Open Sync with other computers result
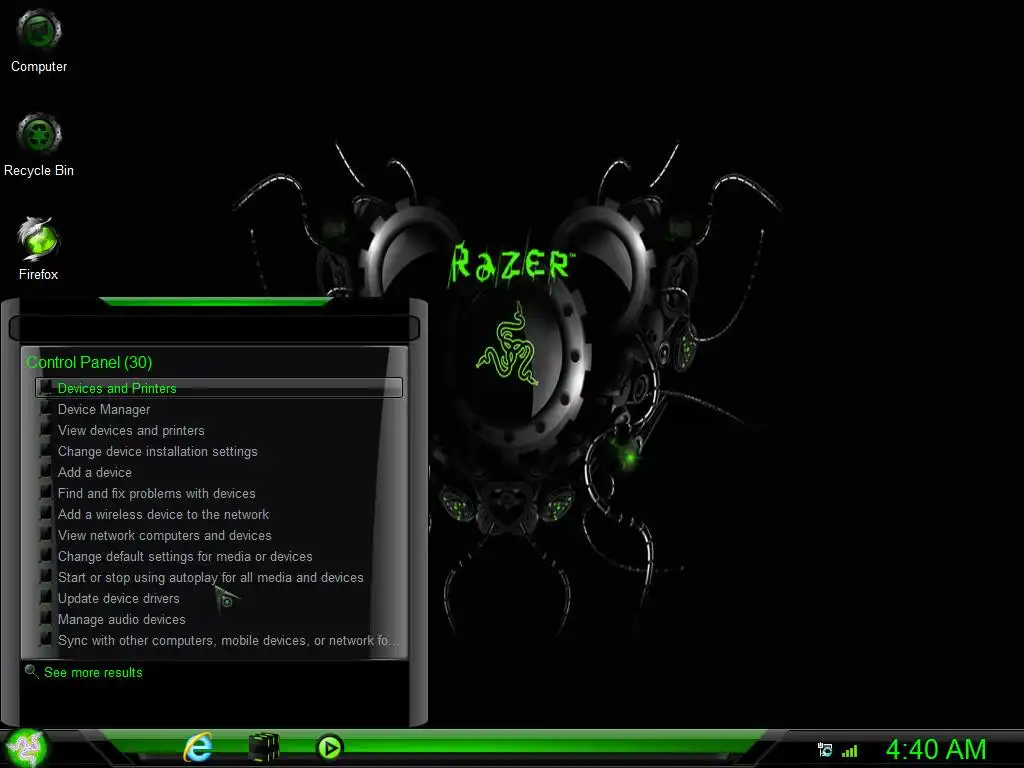The height and width of the screenshot is (768, 1024). [x=219, y=640]
